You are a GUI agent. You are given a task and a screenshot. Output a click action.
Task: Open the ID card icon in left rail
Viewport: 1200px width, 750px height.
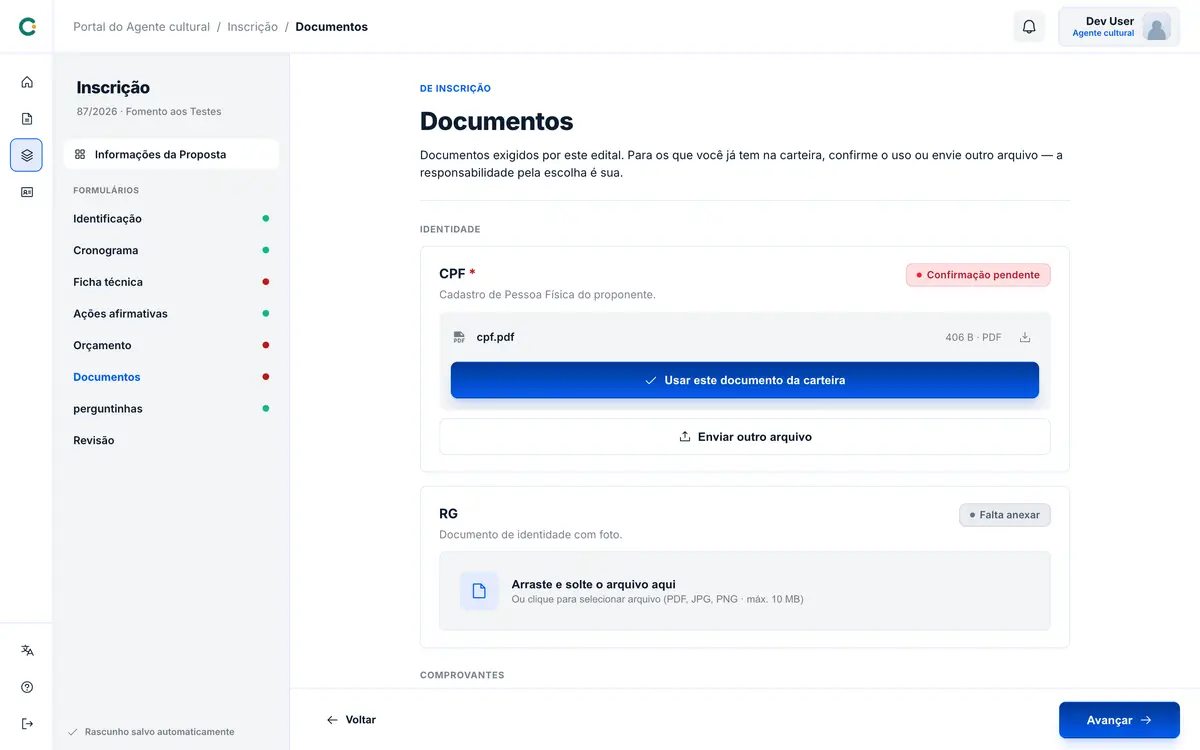coord(27,192)
